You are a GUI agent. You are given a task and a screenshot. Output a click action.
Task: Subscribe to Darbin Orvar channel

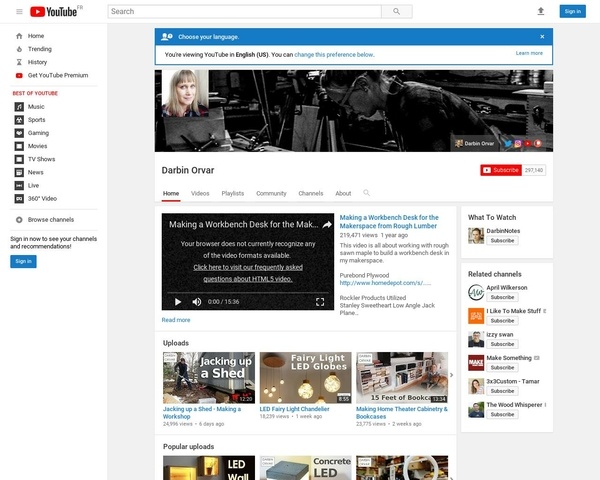501,170
